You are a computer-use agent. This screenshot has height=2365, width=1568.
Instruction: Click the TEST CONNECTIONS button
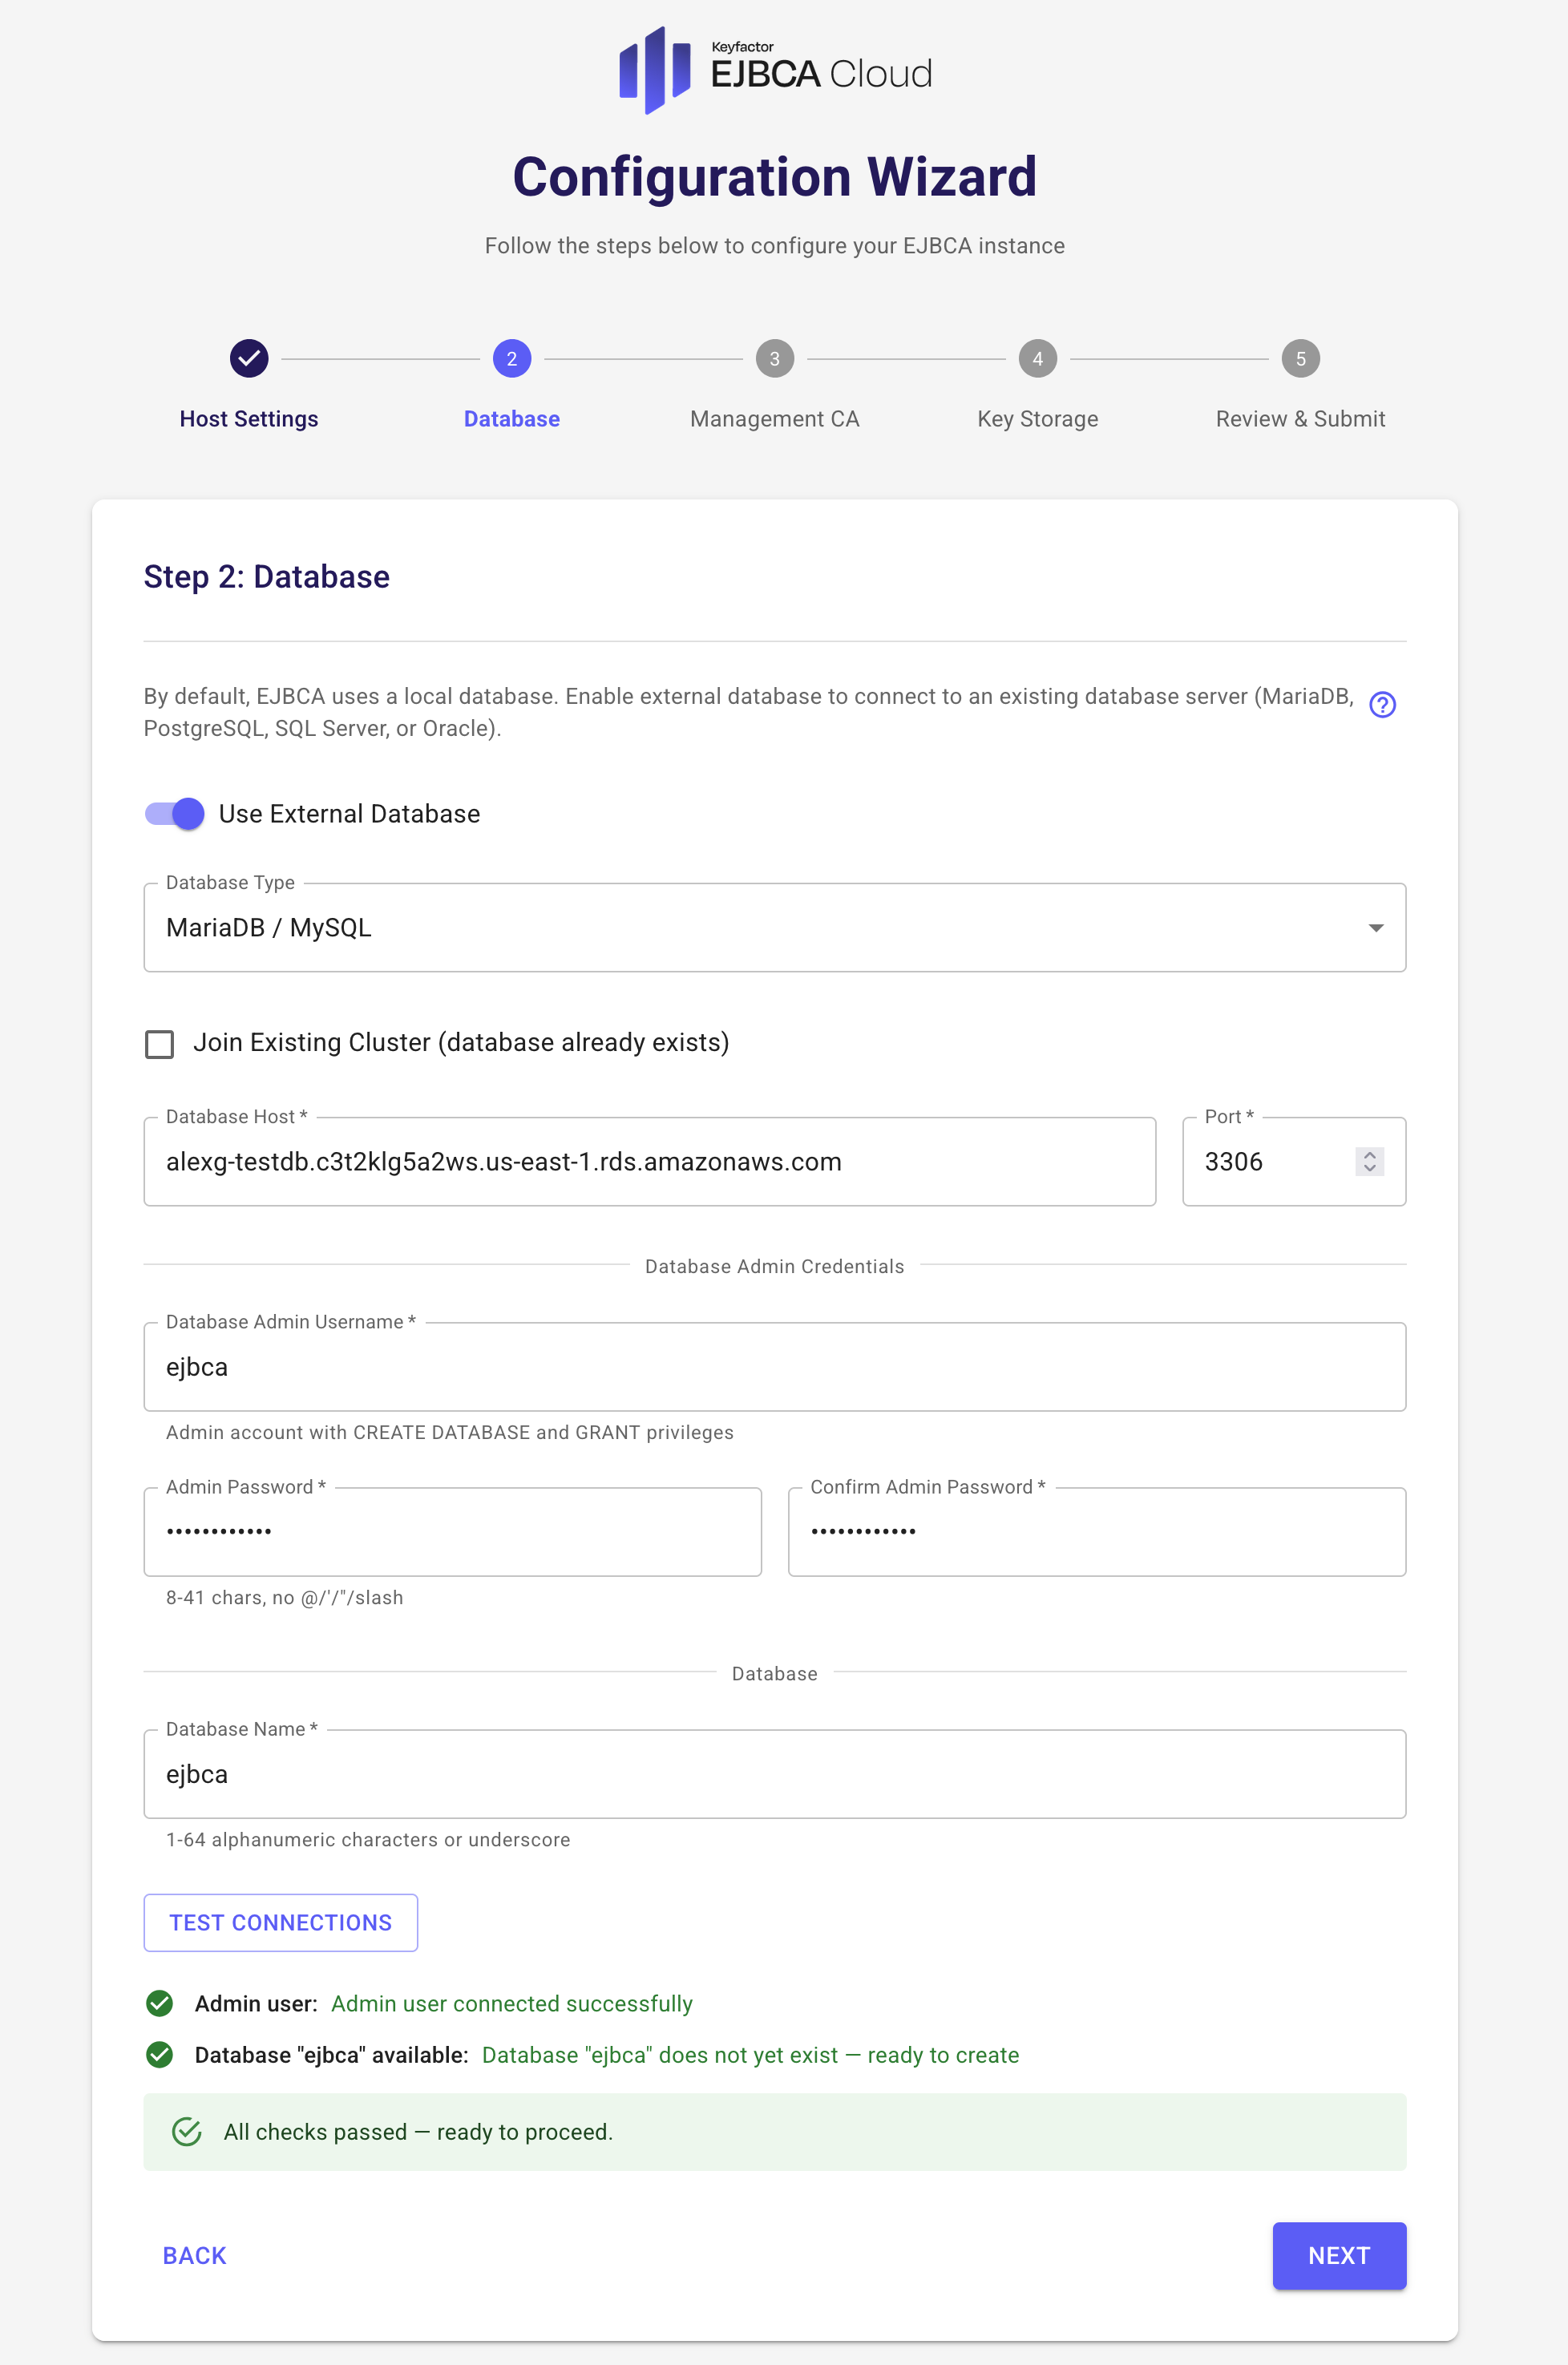tap(280, 1922)
